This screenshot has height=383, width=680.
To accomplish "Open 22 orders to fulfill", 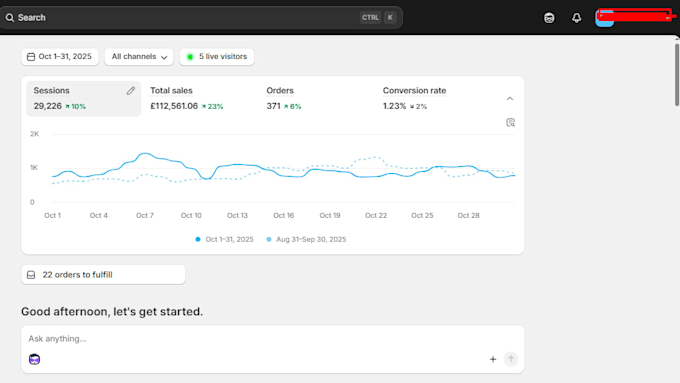I will pos(103,275).
